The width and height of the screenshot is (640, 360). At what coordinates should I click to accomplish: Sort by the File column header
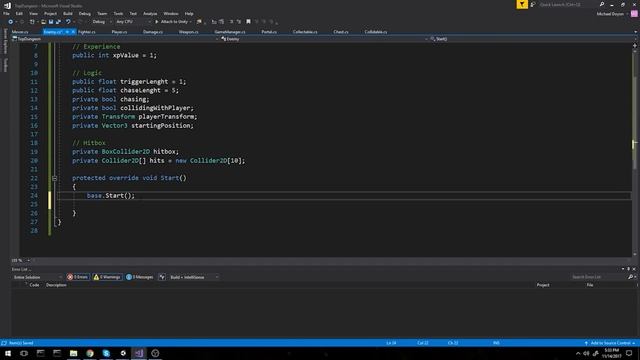[590, 285]
